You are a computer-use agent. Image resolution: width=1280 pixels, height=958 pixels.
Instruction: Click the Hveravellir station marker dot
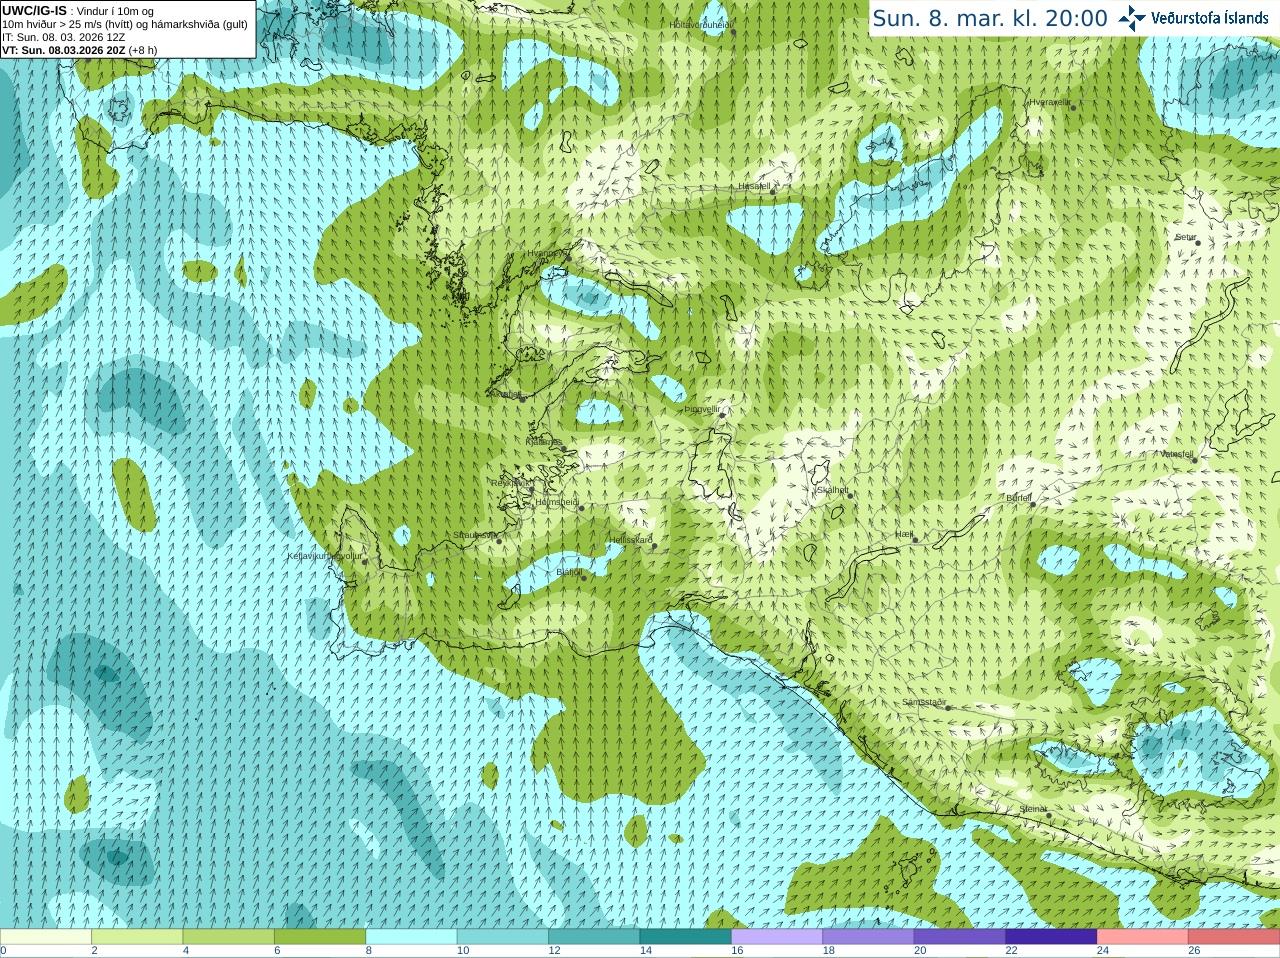tap(1072, 107)
